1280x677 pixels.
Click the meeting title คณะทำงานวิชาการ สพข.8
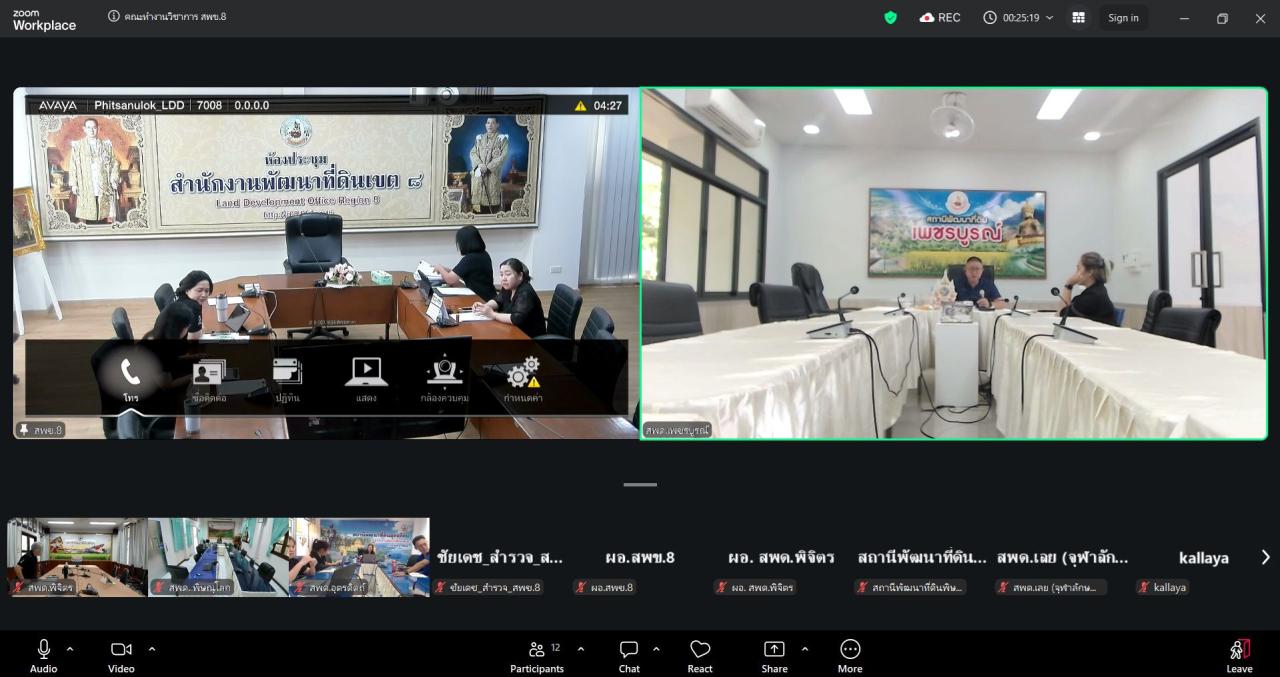point(176,17)
